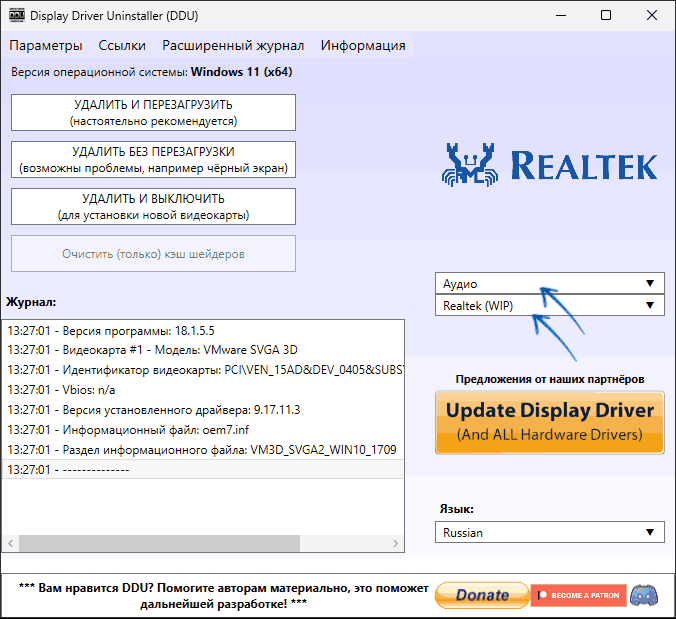This screenshot has height=619, width=676.
Task: Minimize the DDU window
Action: pyautogui.click(x=561, y=16)
